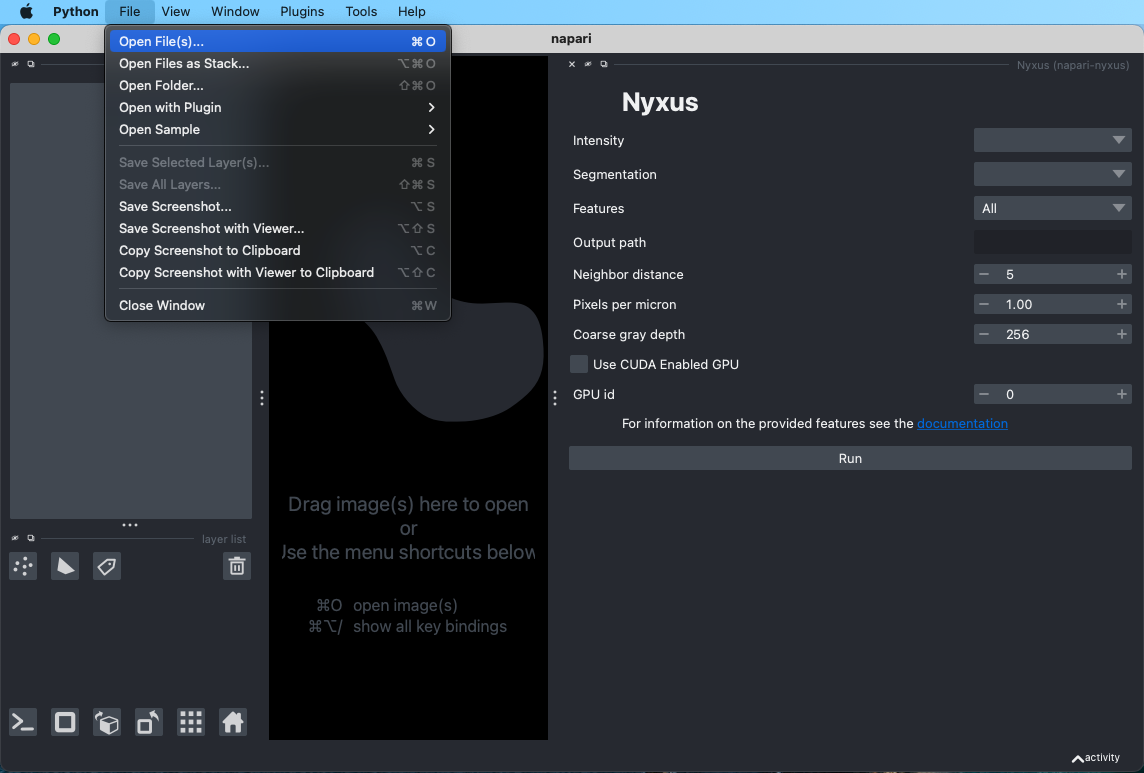Choose Copy Screenshot with Viewer to Clipboard
Image resolution: width=1144 pixels, height=773 pixels.
point(277,272)
